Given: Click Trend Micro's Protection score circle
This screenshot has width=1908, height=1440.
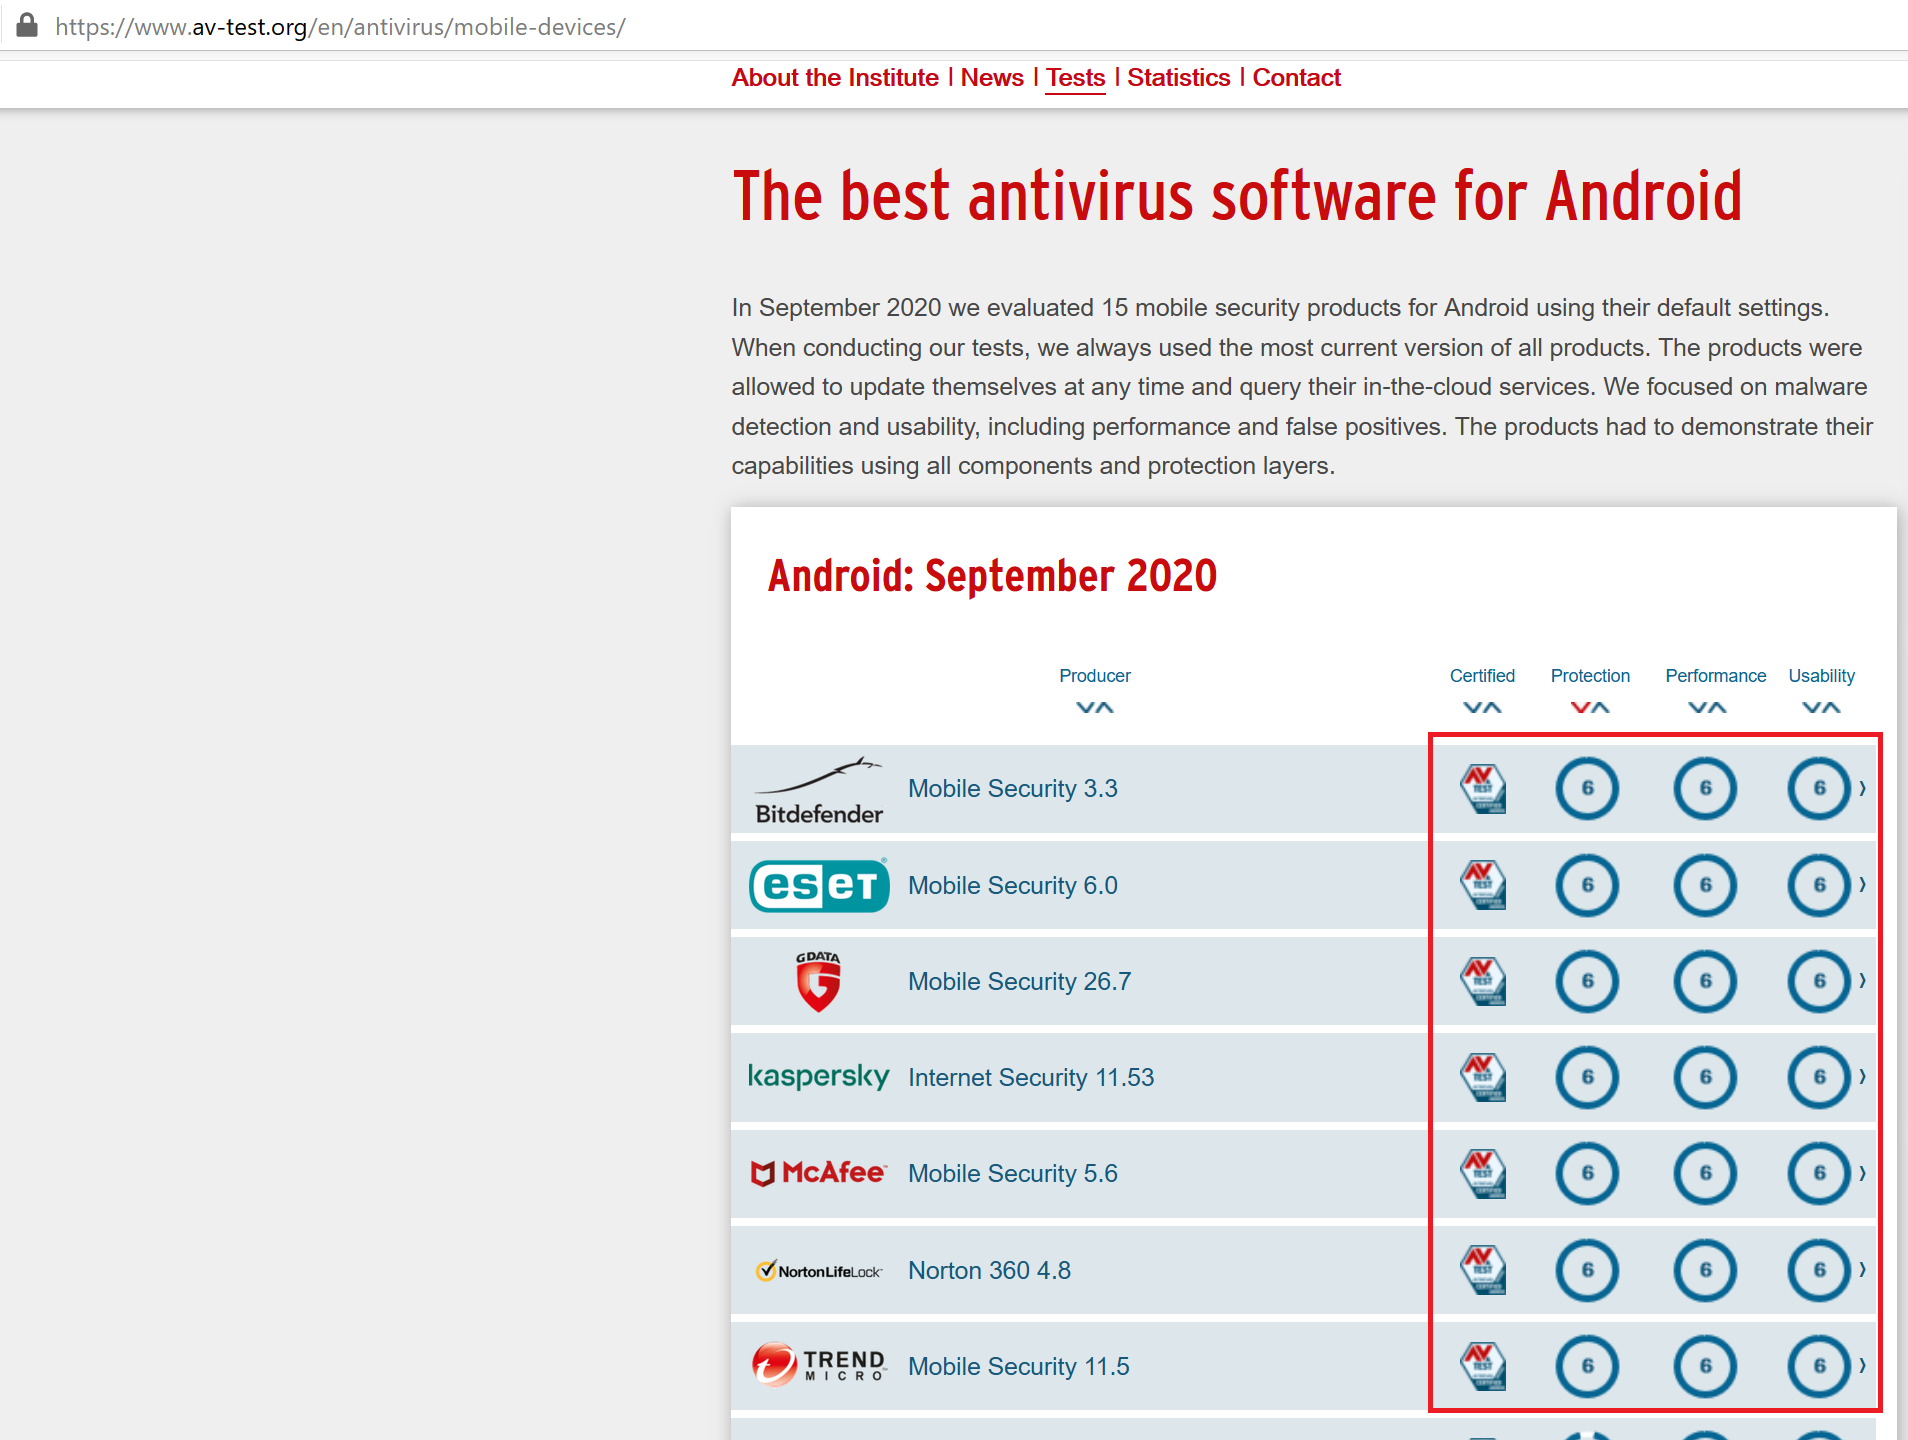Looking at the screenshot, I should point(1588,1366).
